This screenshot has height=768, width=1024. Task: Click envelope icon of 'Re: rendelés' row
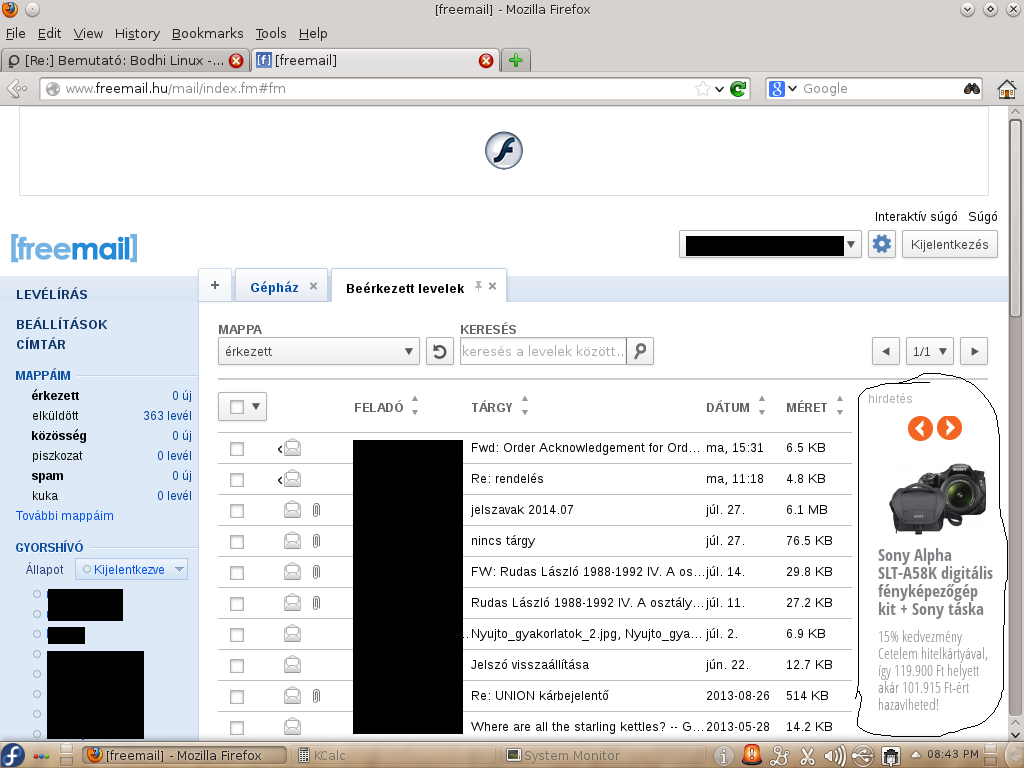[292, 479]
